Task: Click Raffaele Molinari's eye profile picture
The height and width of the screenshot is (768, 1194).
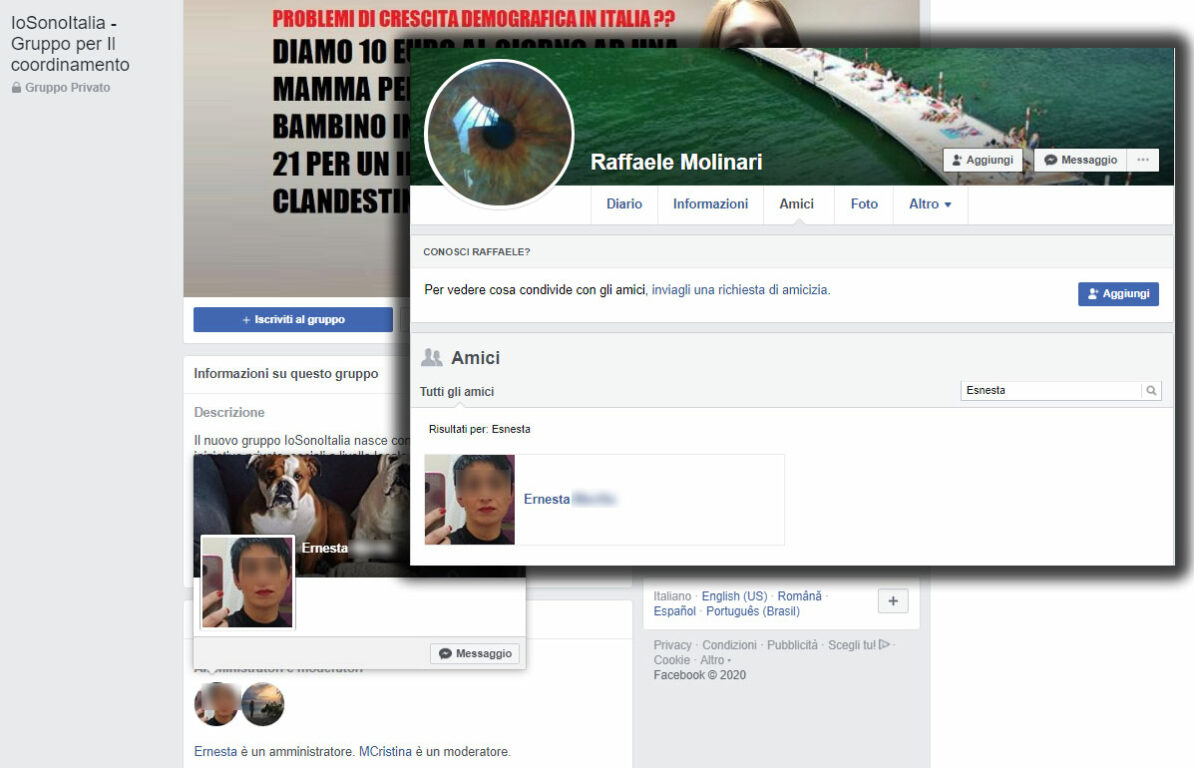Action: tap(499, 133)
